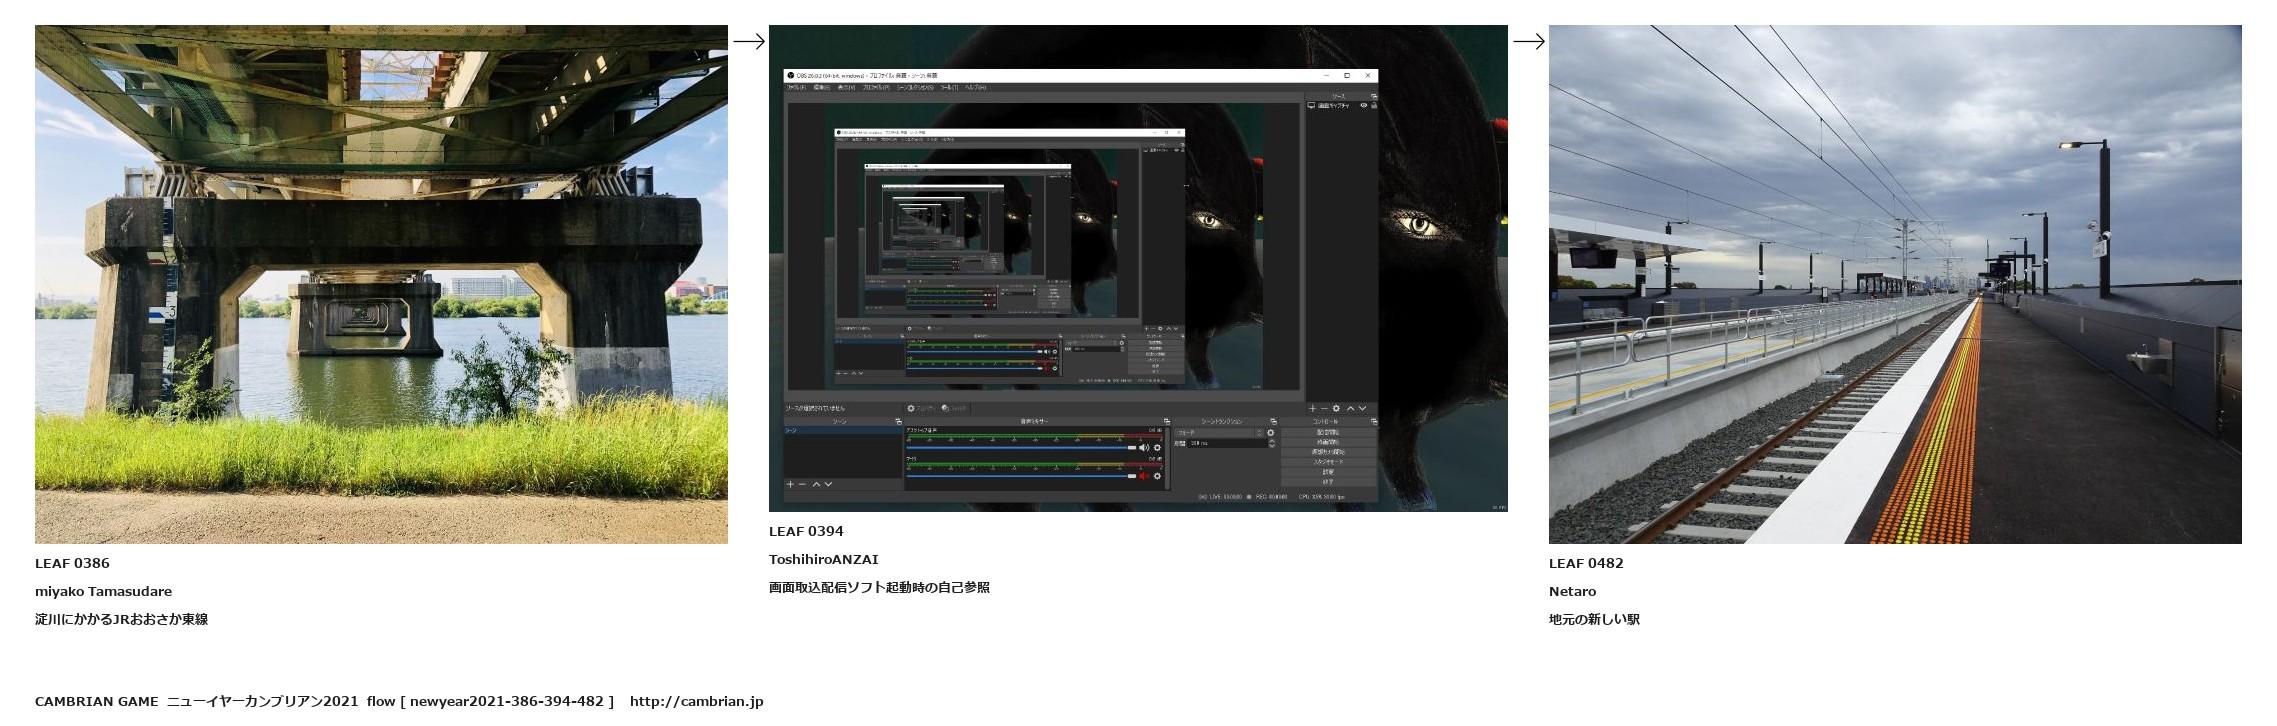Click the add scene plus icon in OBS

(790, 484)
